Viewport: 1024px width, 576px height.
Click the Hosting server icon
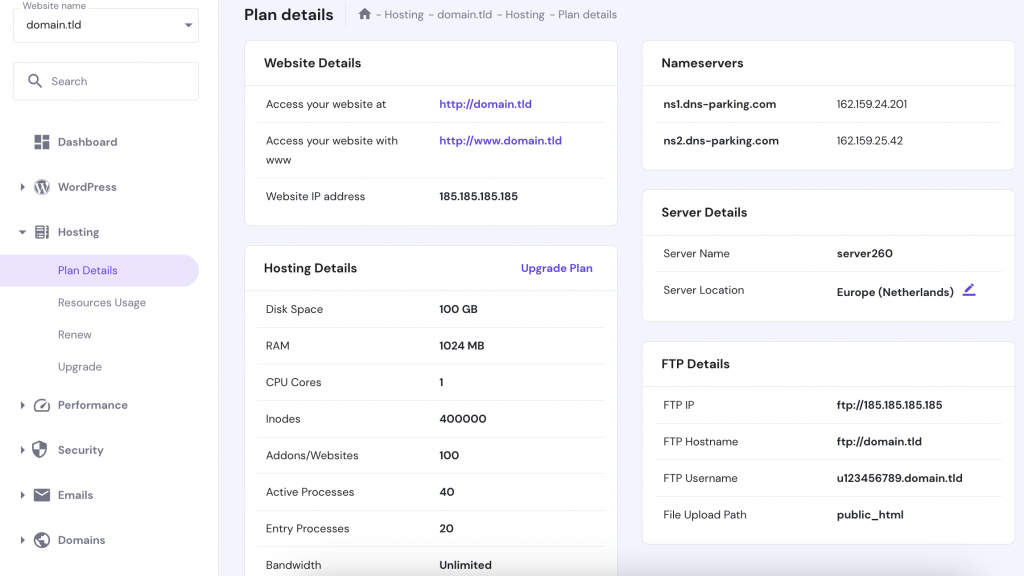42,232
